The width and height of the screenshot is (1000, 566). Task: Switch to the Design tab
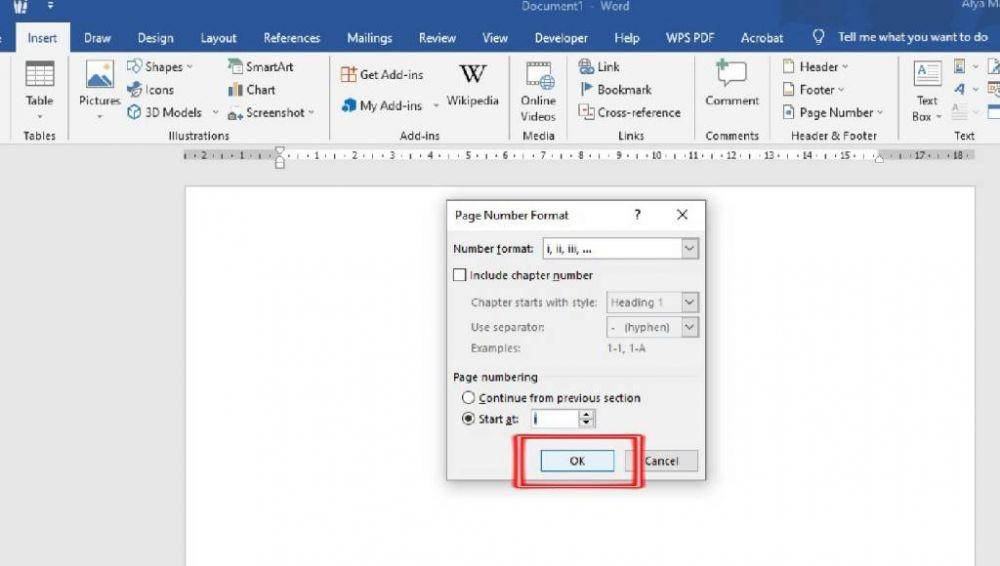pos(156,38)
